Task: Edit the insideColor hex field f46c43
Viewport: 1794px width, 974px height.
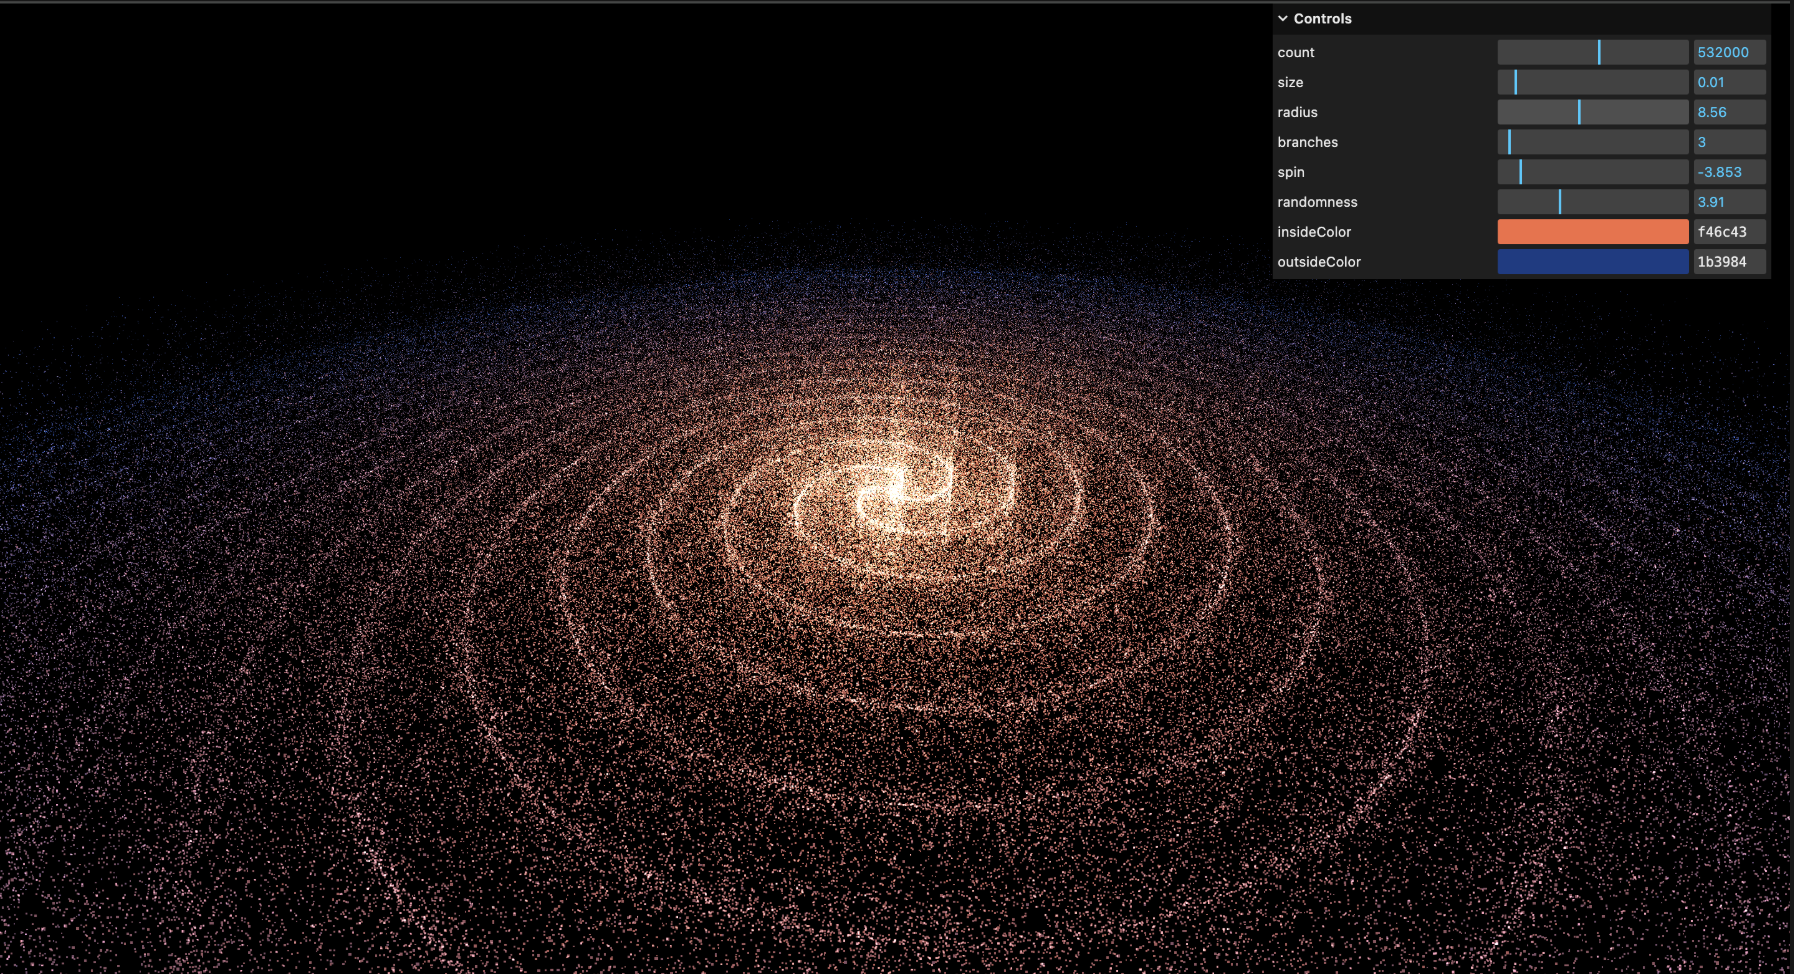Action: pos(1728,232)
